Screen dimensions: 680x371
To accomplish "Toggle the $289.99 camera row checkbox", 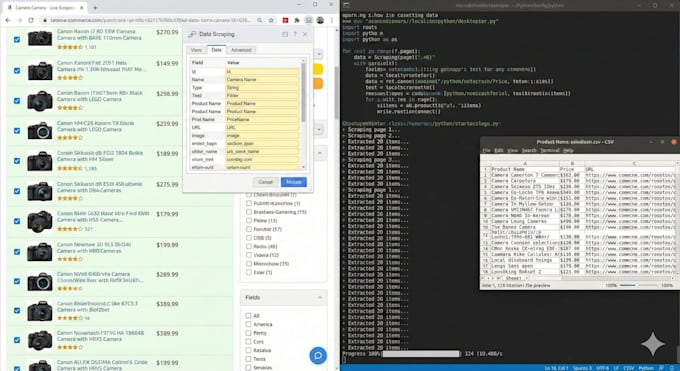I will click(x=16, y=281).
